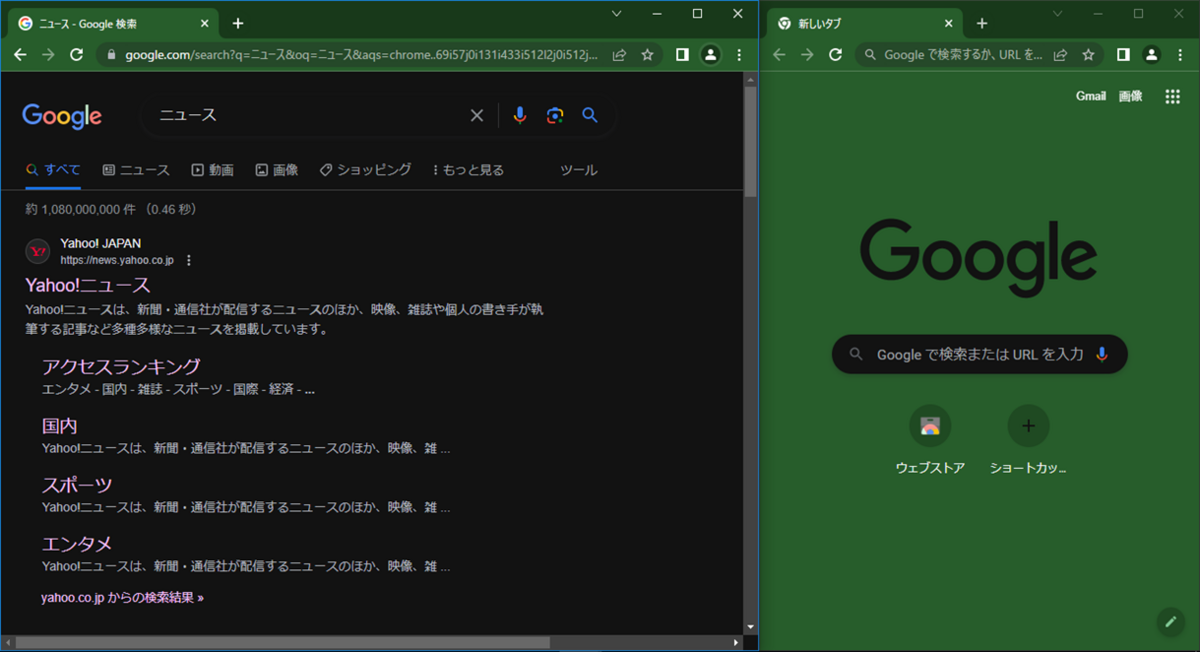Go back in right Chrome window

[x=779, y=55]
